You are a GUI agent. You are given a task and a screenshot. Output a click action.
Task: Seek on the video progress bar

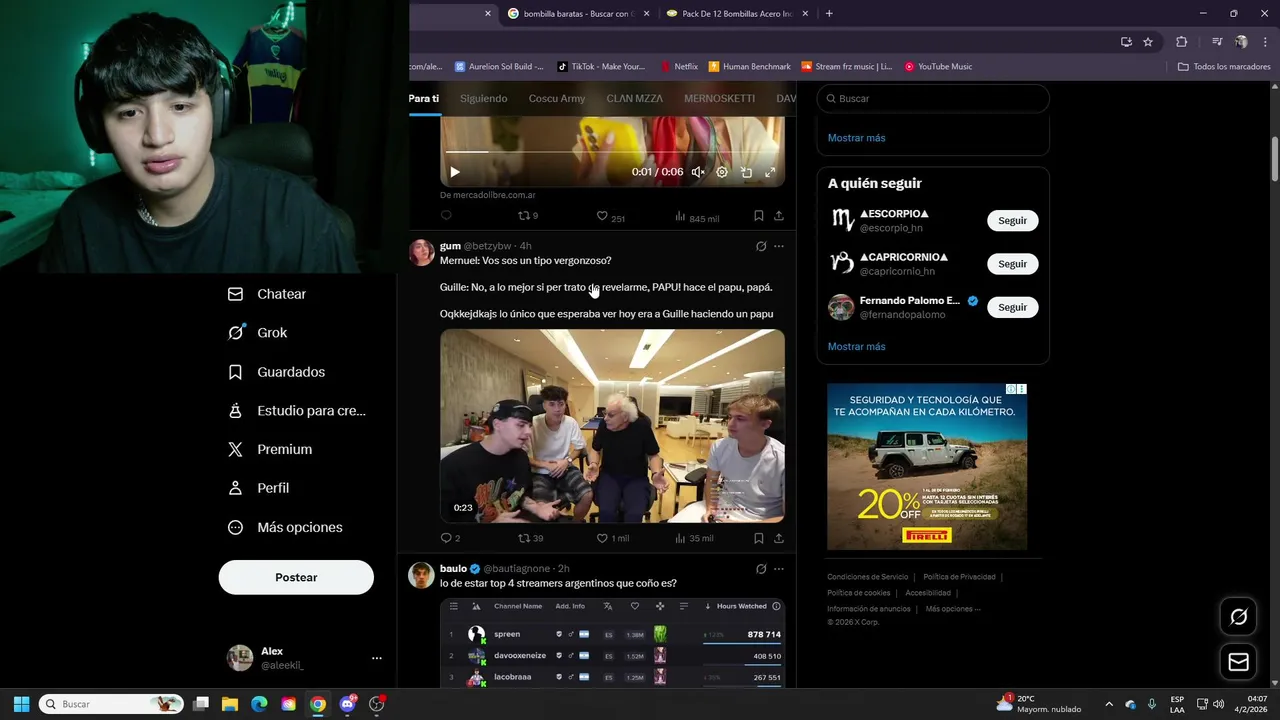point(612,152)
